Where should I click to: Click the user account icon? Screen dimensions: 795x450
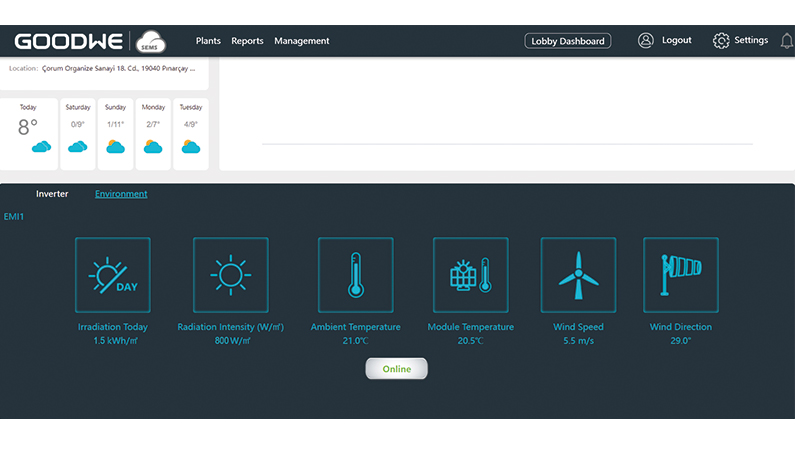(645, 41)
